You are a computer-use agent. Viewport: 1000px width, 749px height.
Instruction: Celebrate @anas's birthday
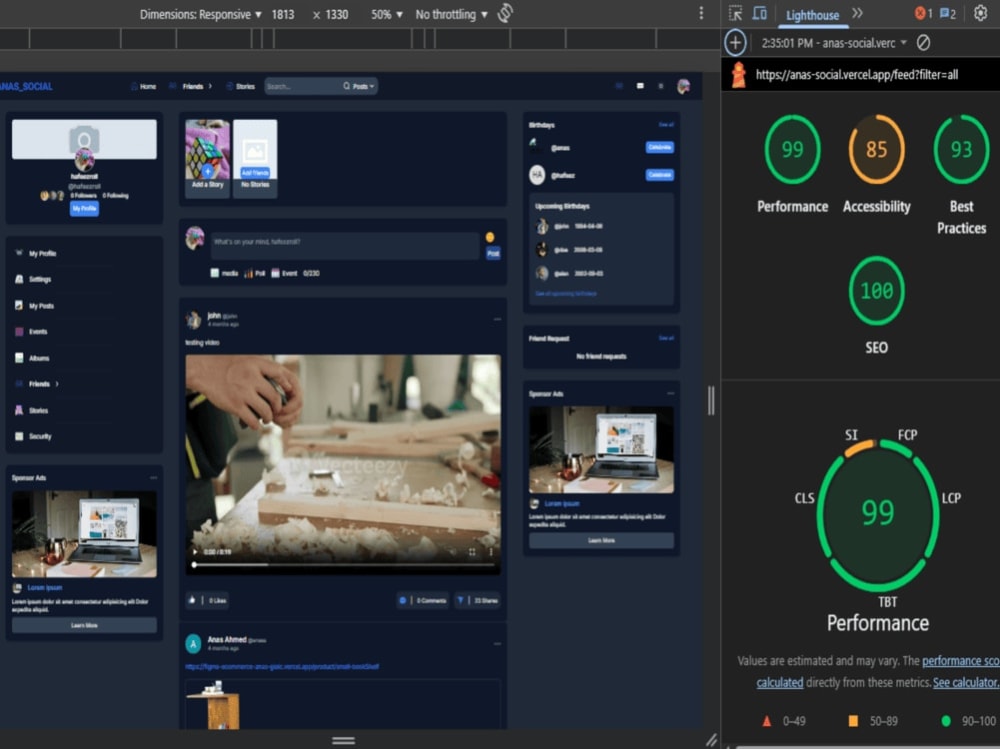coord(659,147)
